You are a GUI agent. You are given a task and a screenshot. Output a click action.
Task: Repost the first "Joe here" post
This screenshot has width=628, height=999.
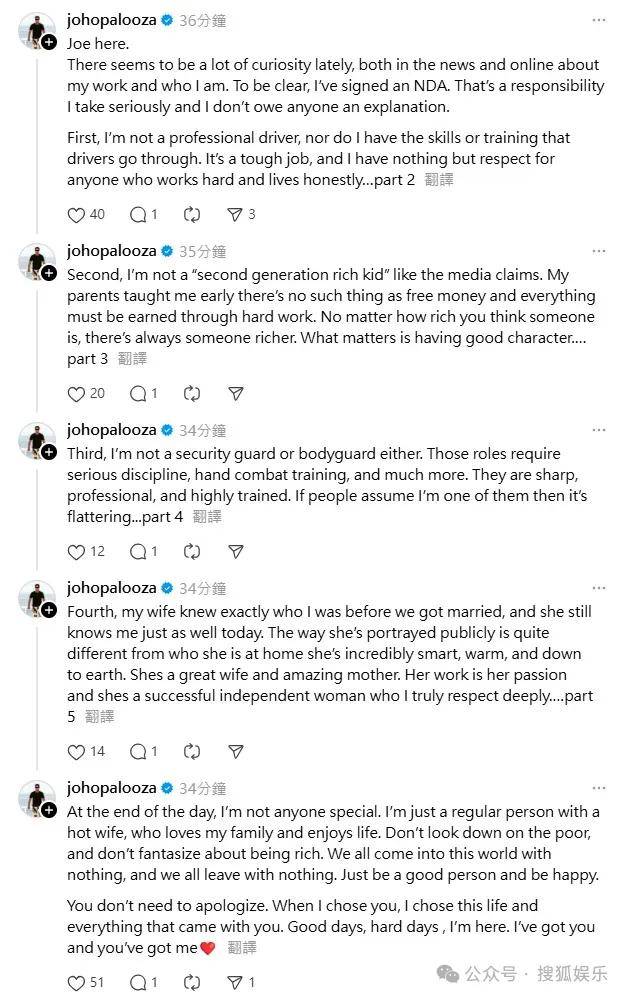(x=192, y=214)
